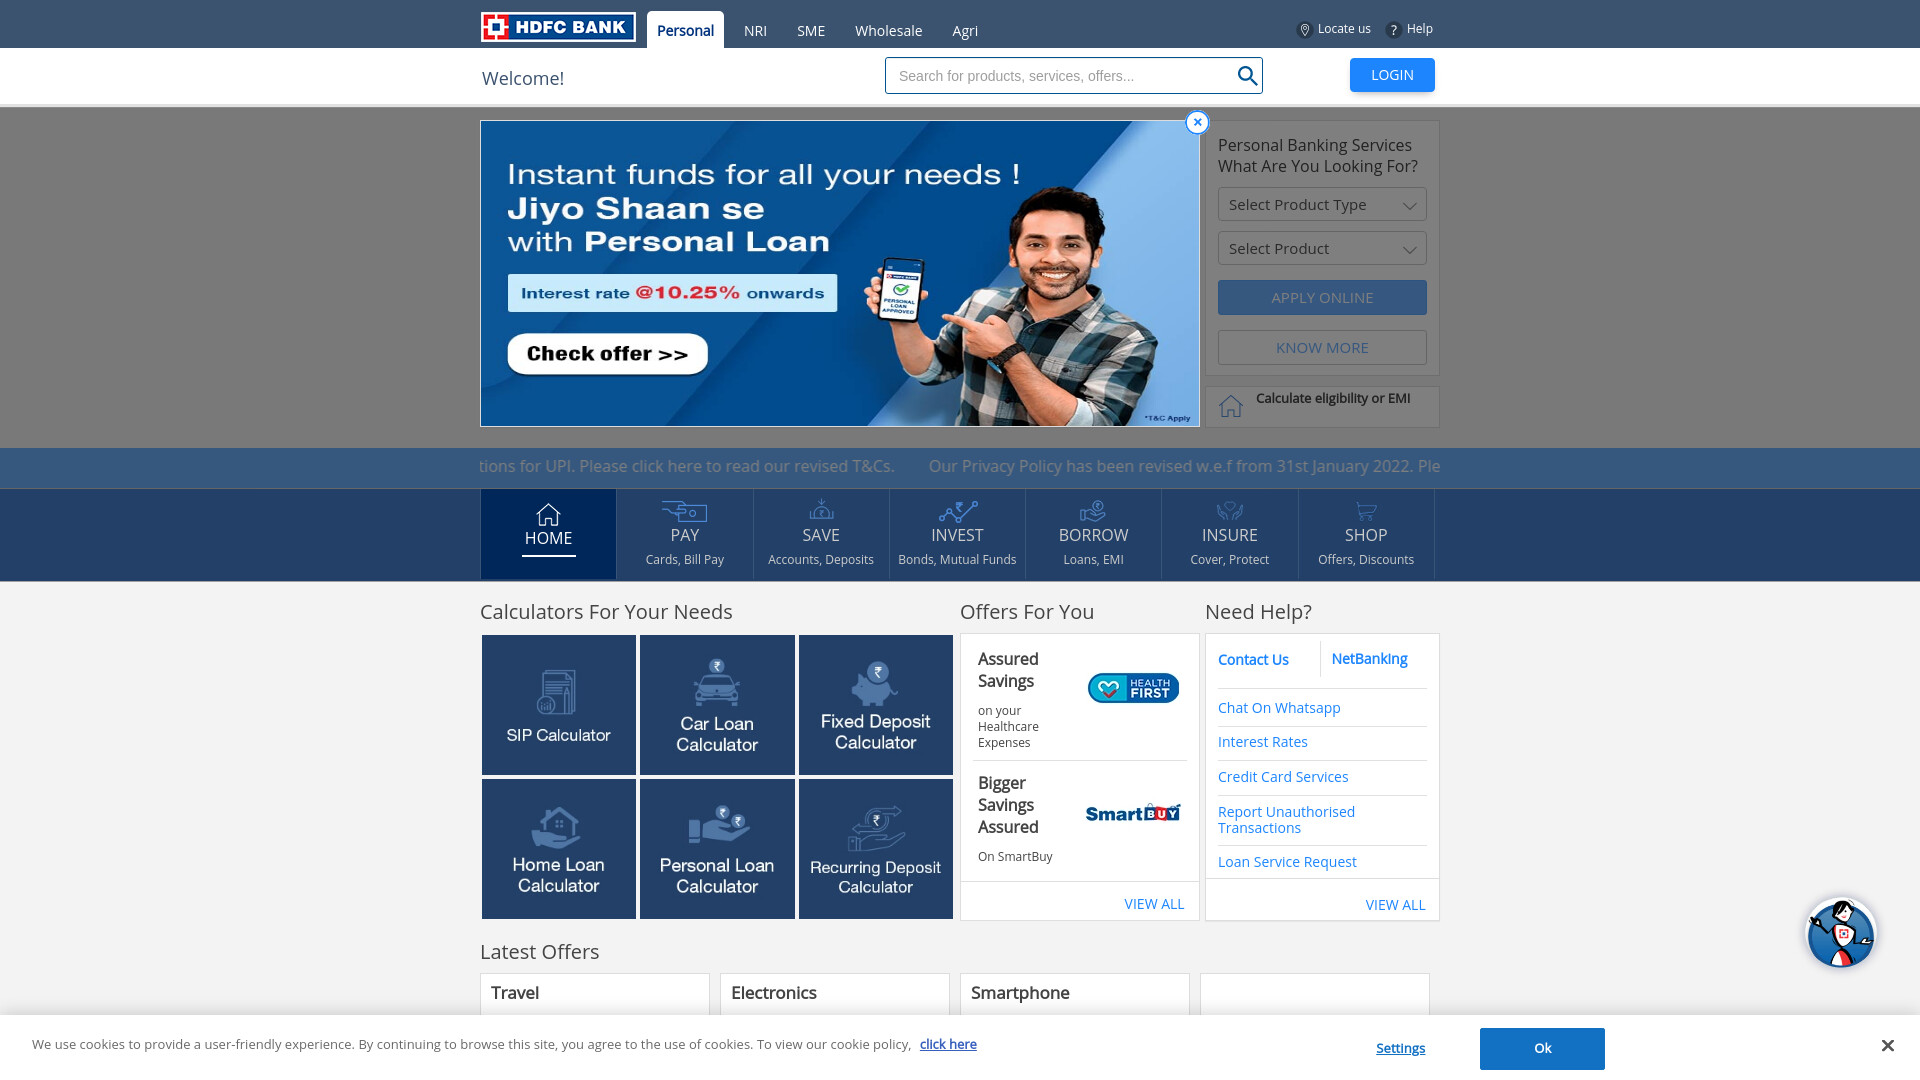Click the Interest rate @10.25% onwards label
The width and height of the screenshot is (1920, 1080).
(672, 293)
